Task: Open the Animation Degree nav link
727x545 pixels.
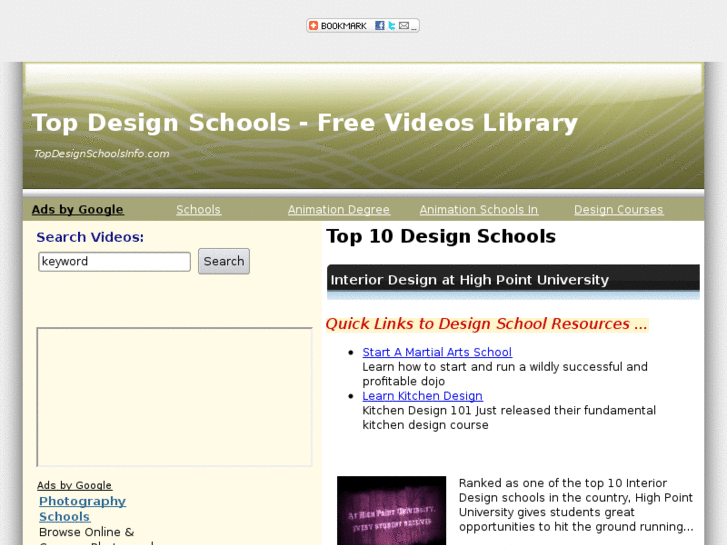Action: (x=338, y=210)
